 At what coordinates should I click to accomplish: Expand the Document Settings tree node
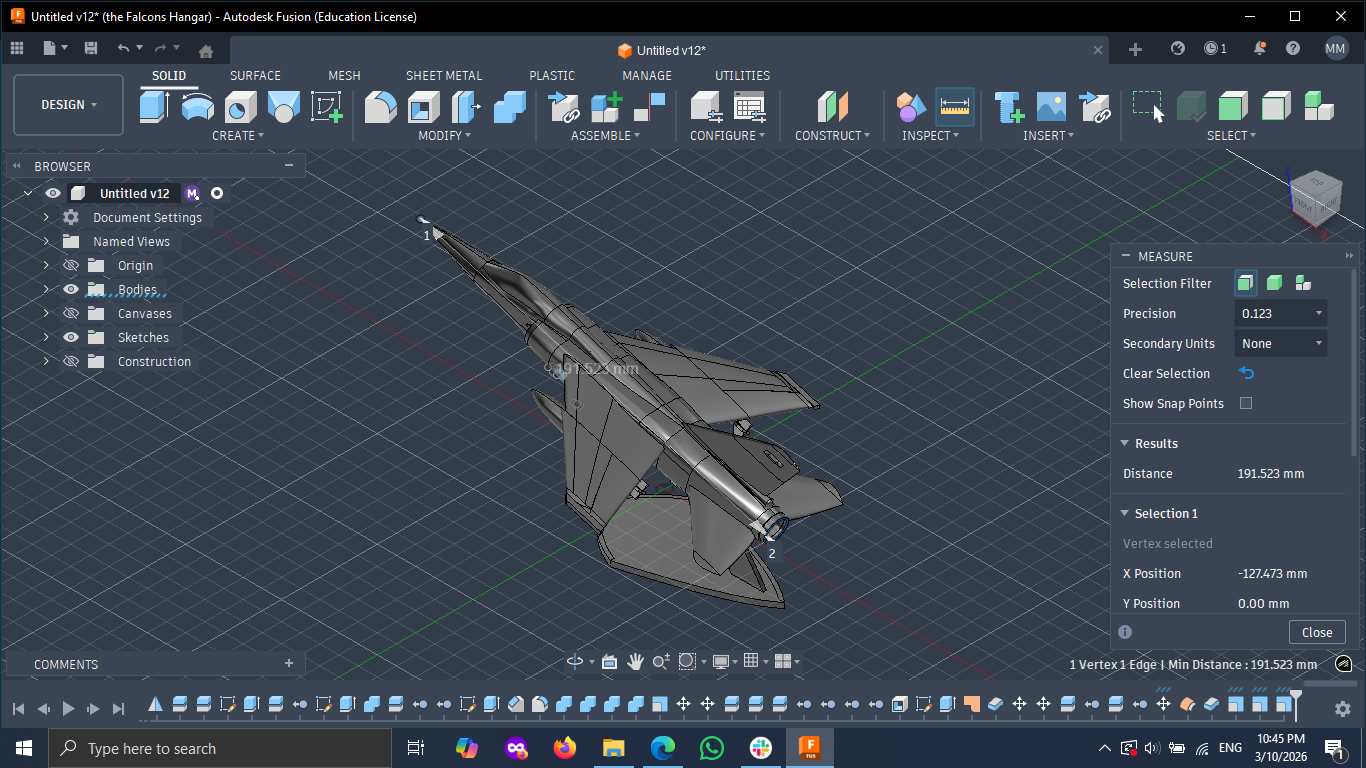tap(46, 217)
